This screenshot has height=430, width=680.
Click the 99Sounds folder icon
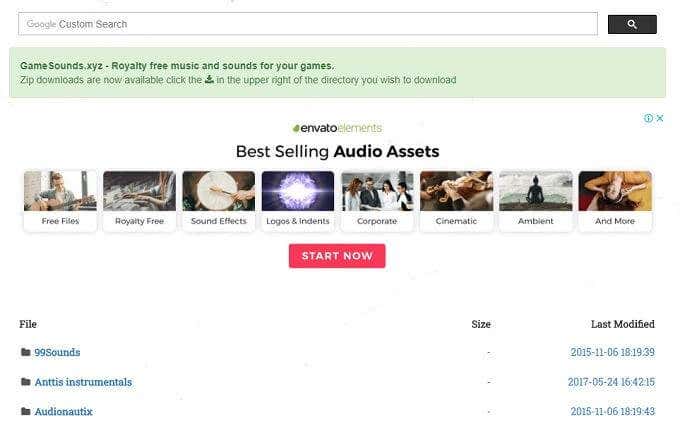26,352
